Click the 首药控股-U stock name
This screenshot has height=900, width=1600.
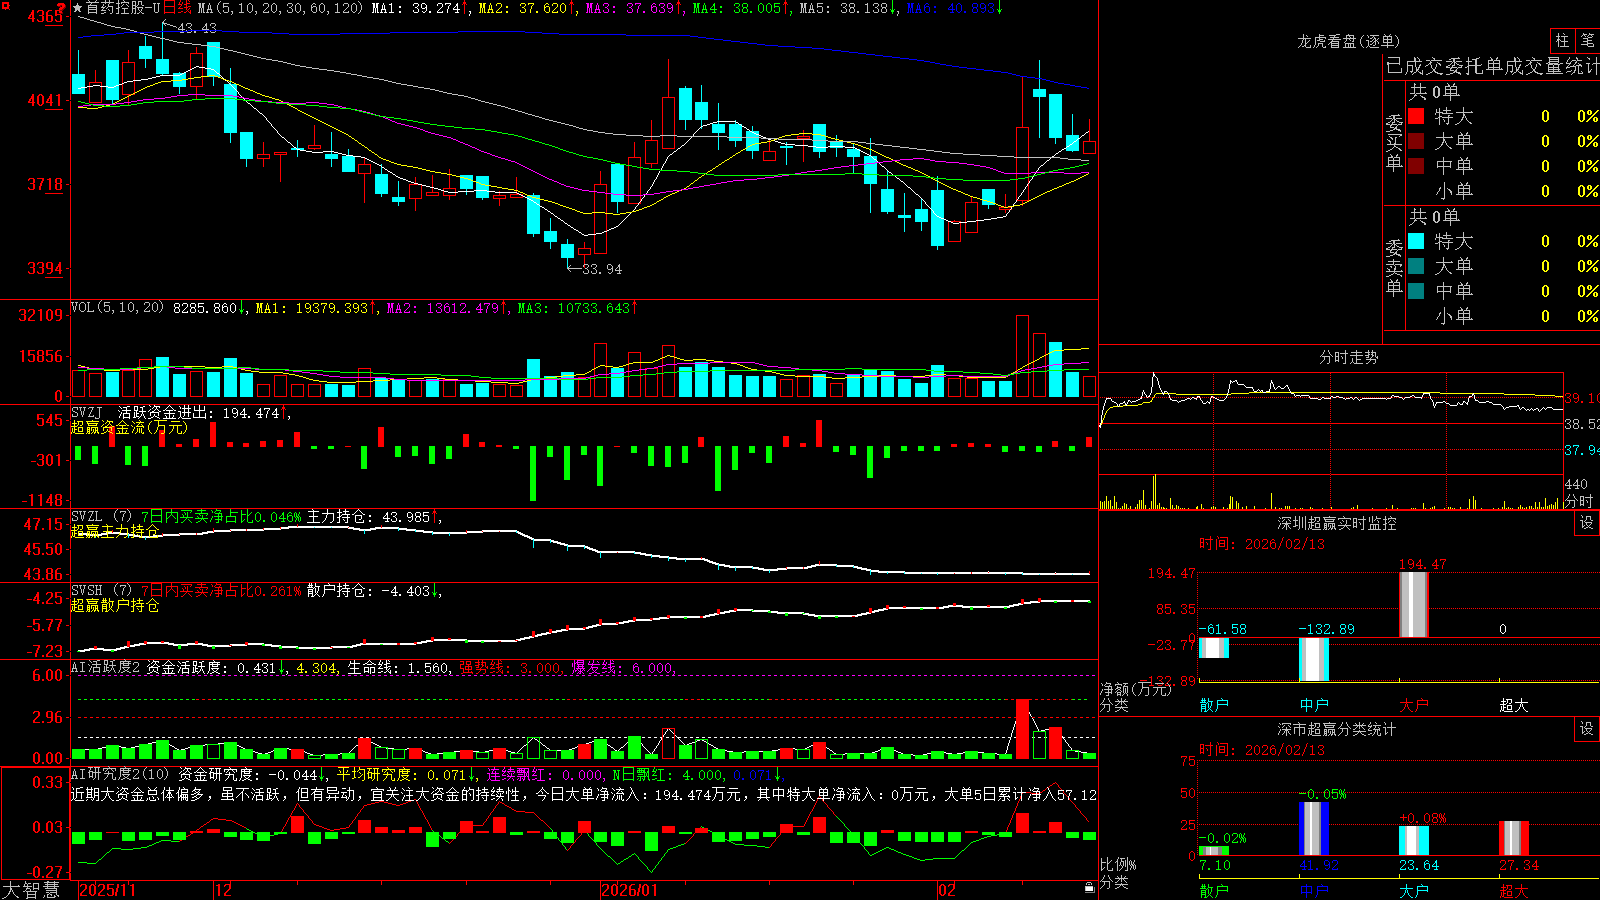123,8
